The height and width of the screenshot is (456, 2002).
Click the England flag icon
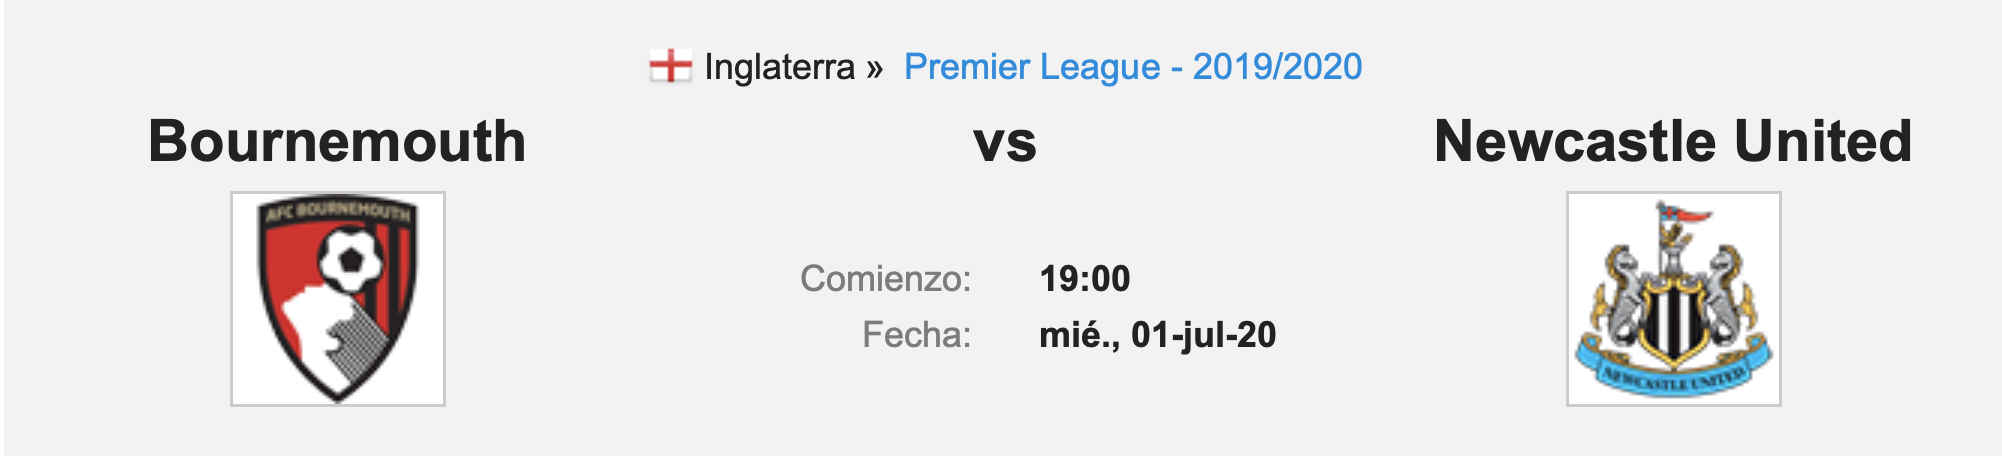[670, 67]
